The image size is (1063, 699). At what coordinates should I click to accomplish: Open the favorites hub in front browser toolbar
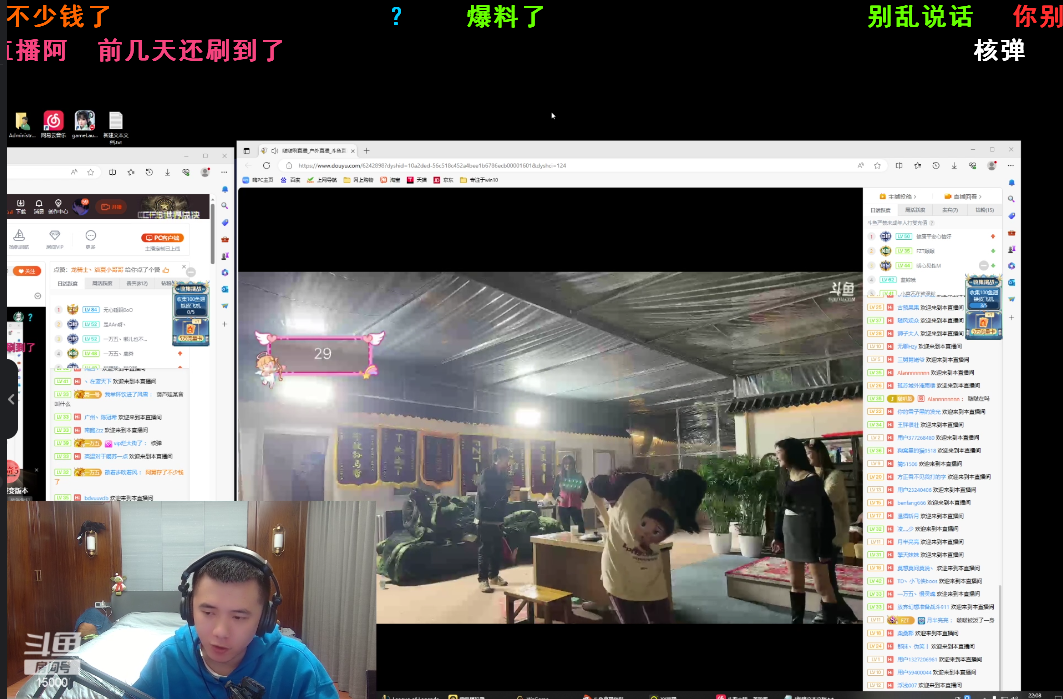tap(917, 165)
